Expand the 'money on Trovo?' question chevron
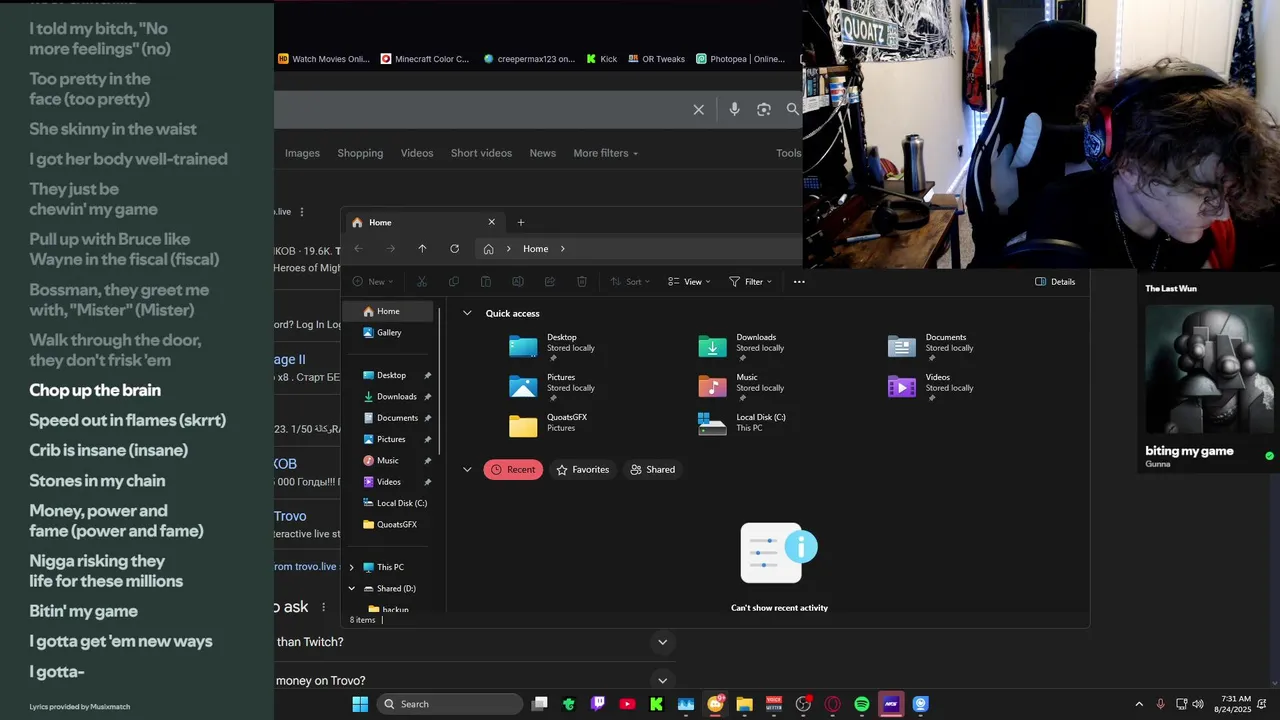This screenshot has width=1280, height=720. 662,680
